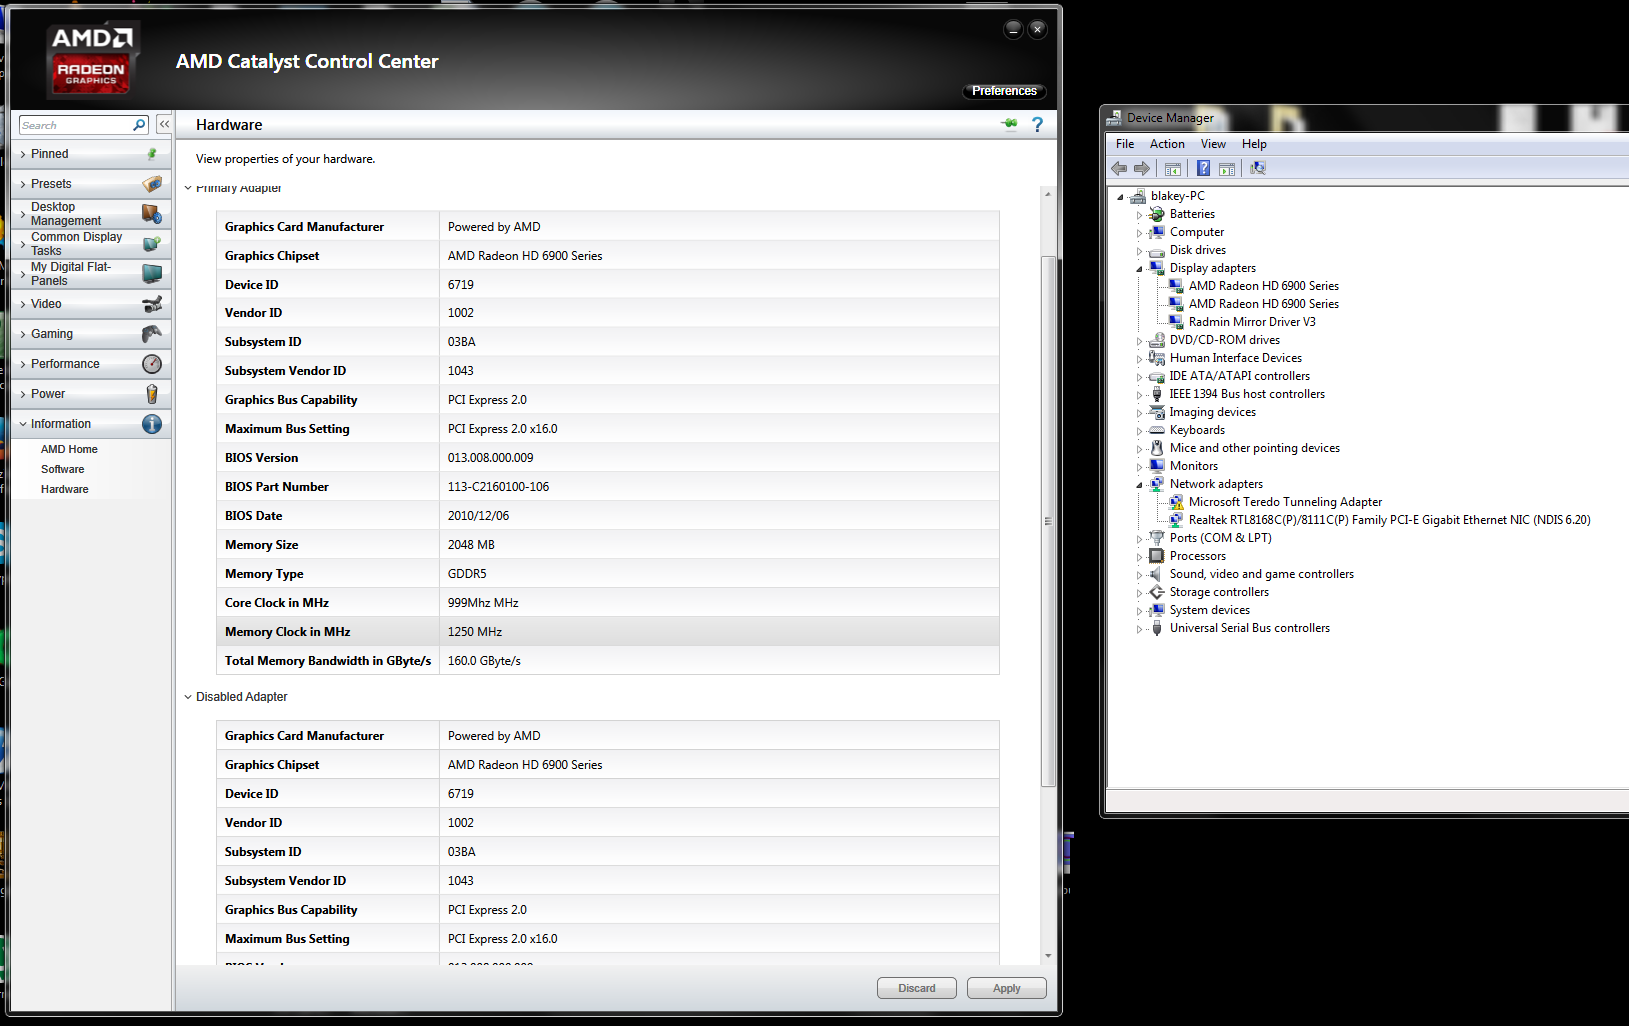Expand the Power section in Catalyst sidebar
The image size is (1629, 1026).
[x=23, y=394]
